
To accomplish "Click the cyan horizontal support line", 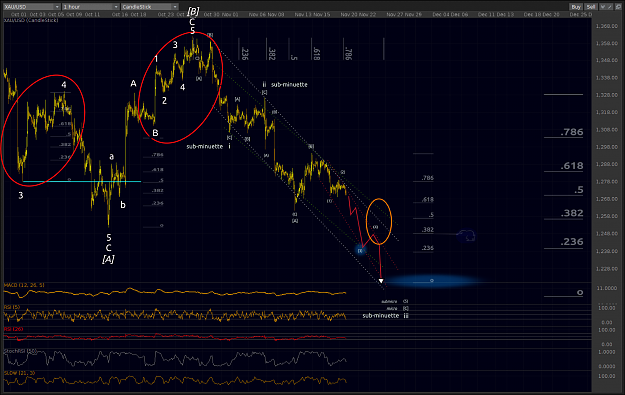I will [82, 181].
